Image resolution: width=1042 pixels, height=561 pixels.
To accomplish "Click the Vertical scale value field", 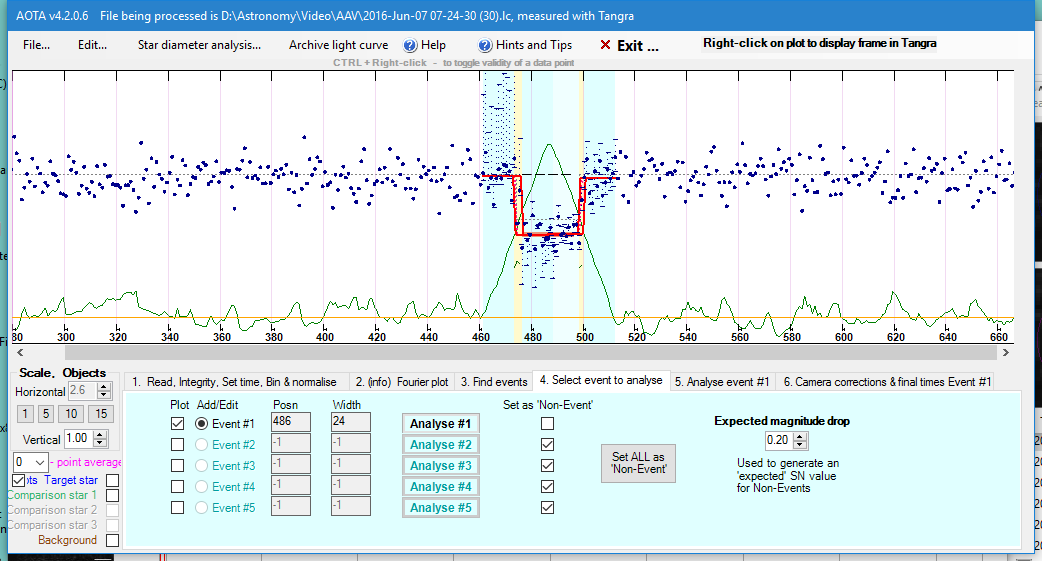I will click(79, 439).
